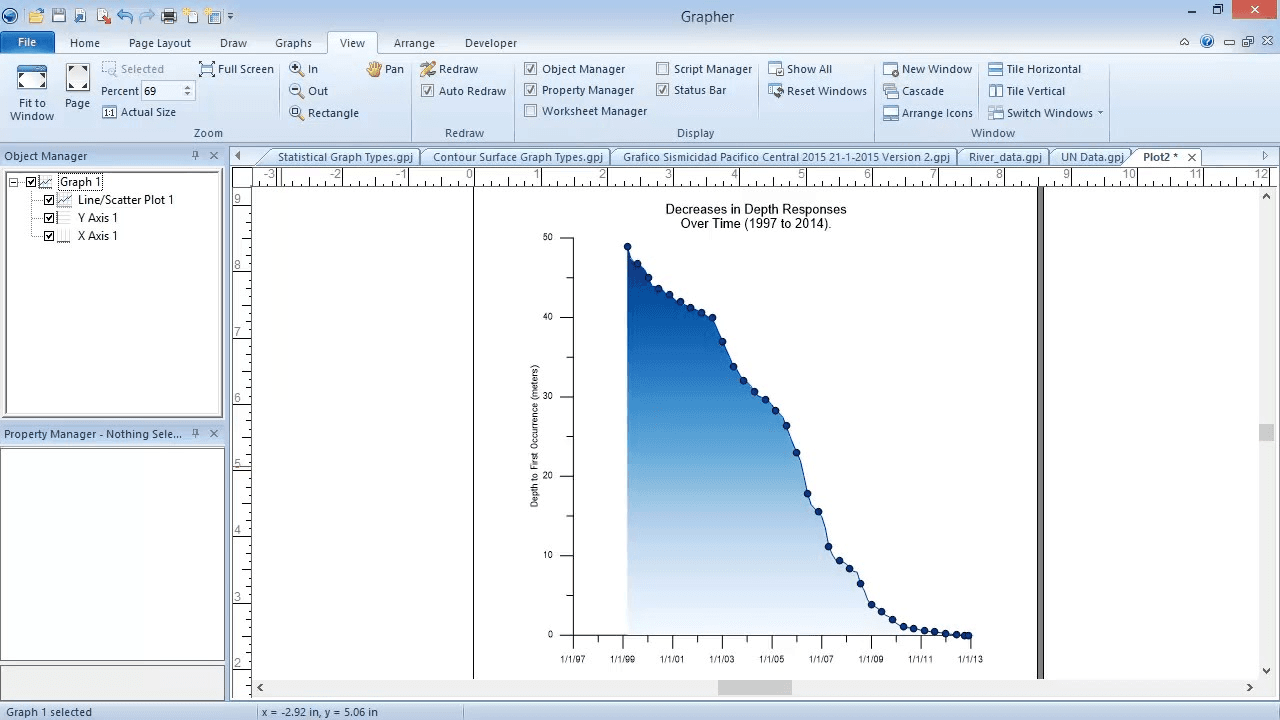This screenshot has width=1280, height=720.
Task: Enable the Worksheet Manager checkbox
Action: click(531, 110)
